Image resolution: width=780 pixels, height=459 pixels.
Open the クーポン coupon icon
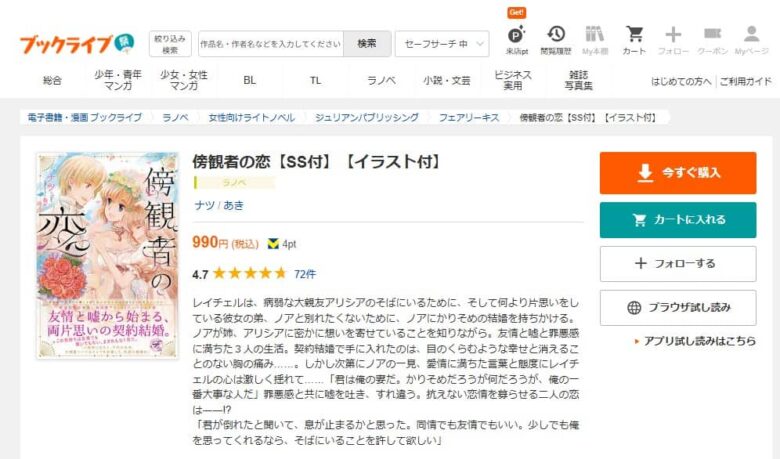(x=712, y=40)
